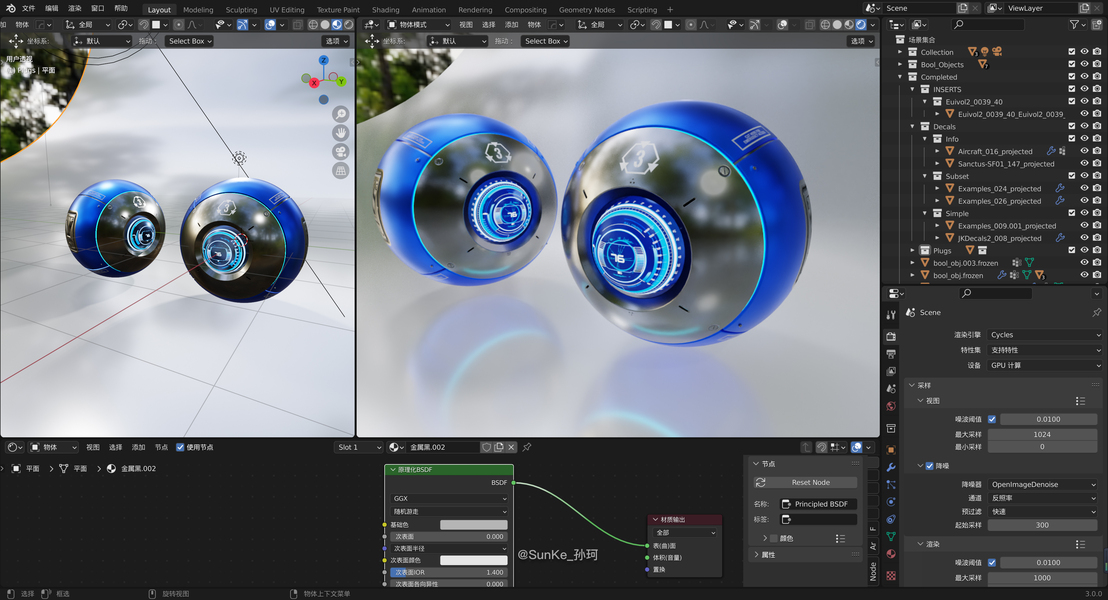This screenshot has width=1108, height=600.
Task: Click the 次表面IOR 1.400 slider
Action: pos(449,572)
